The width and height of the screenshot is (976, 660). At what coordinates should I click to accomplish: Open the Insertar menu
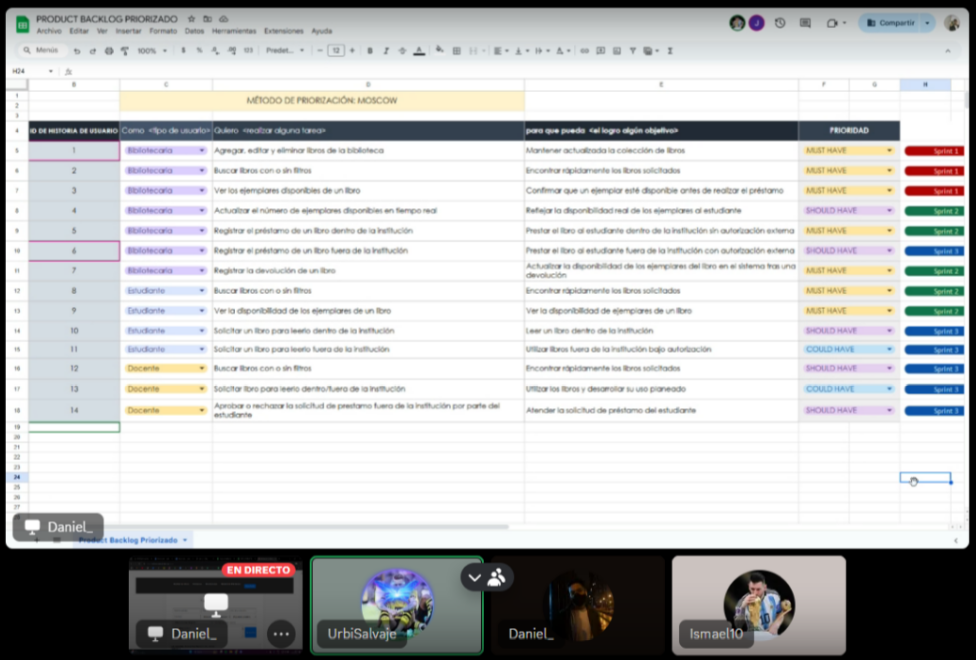pyautogui.click(x=128, y=31)
